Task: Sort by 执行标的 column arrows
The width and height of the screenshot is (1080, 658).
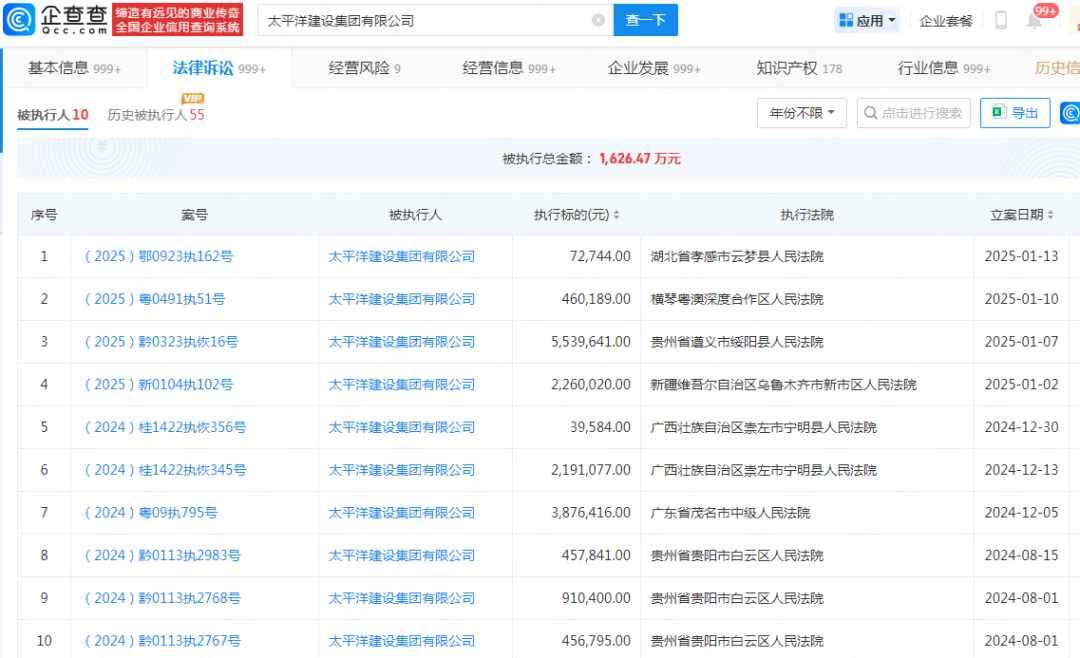Action: pyautogui.click(x=616, y=215)
